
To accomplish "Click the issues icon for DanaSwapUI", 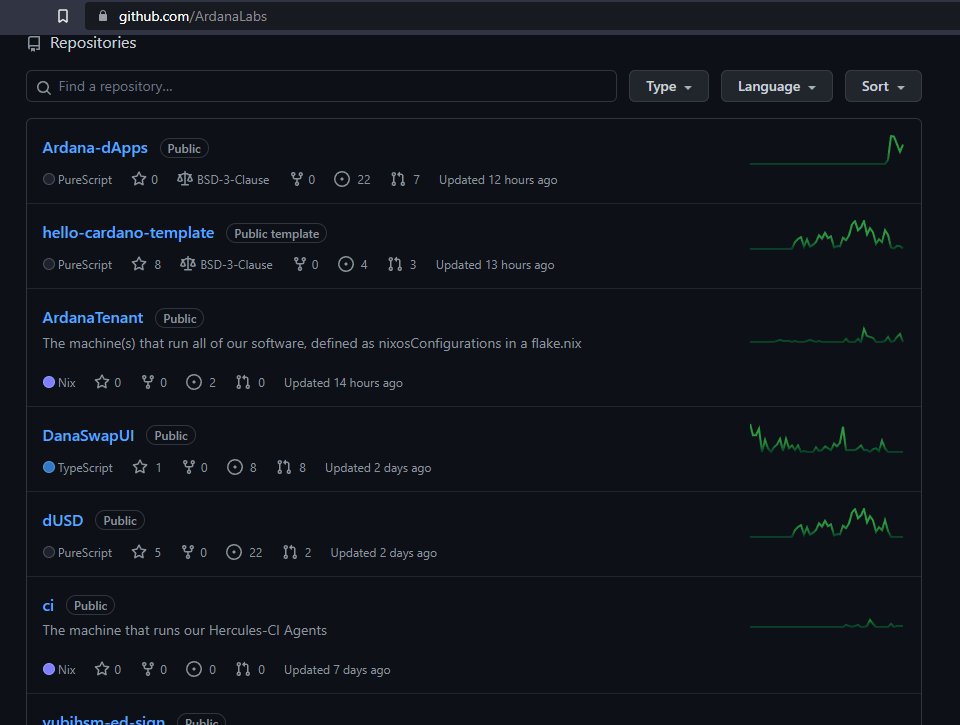I will point(234,467).
